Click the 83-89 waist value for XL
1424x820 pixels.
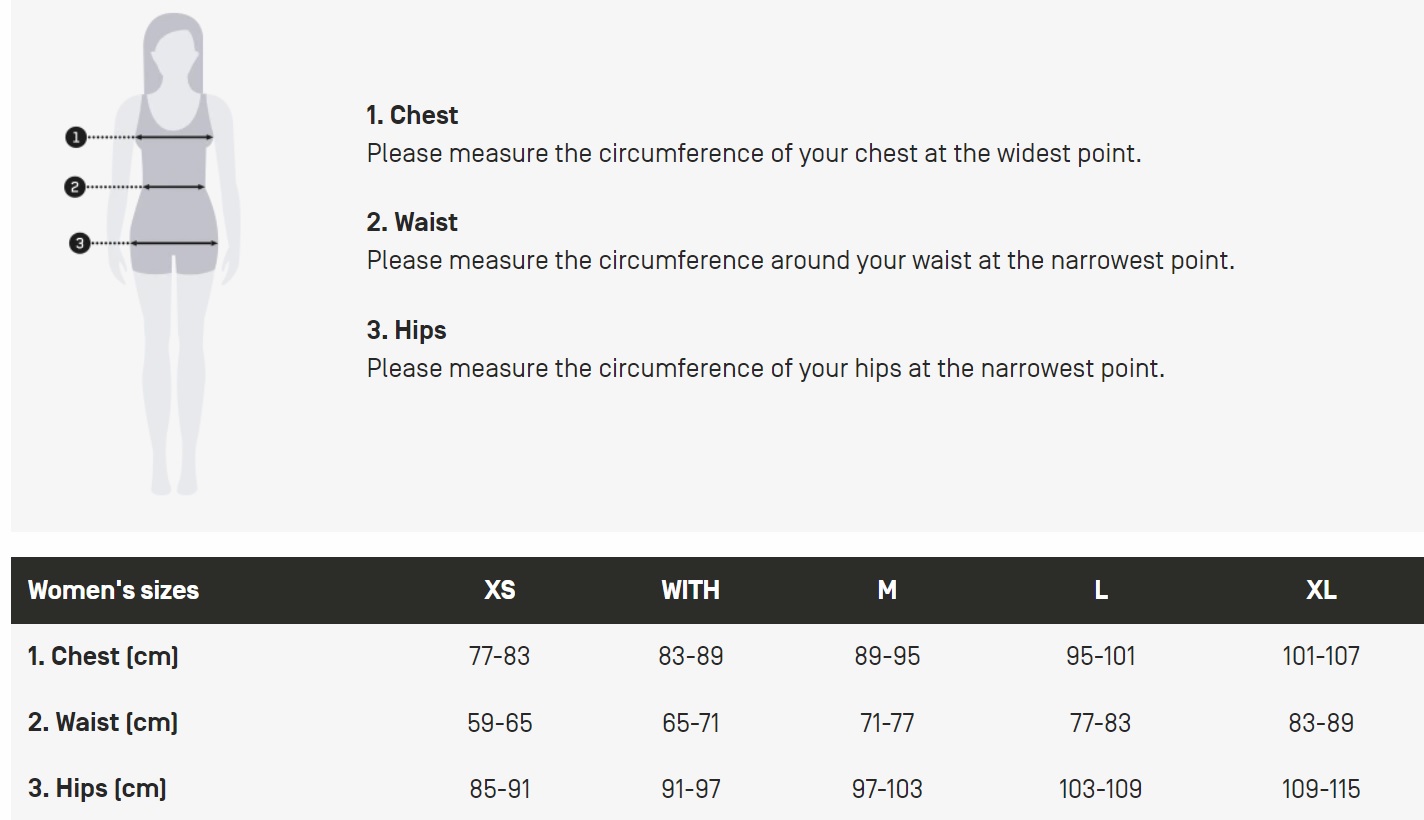point(1321,722)
